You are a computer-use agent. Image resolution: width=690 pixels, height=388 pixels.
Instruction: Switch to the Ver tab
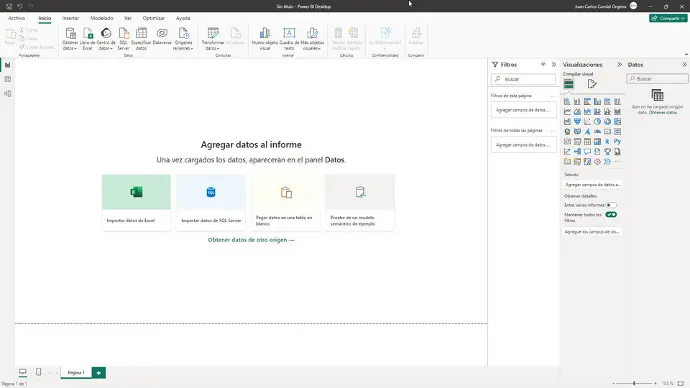[128, 18]
